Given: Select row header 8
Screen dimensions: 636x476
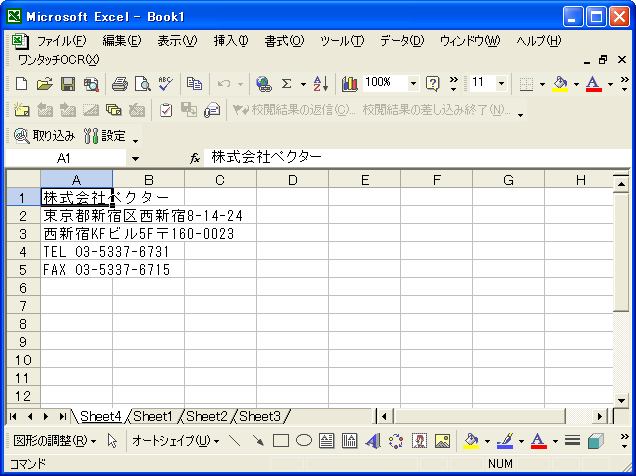Looking at the screenshot, I should point(23,324).
